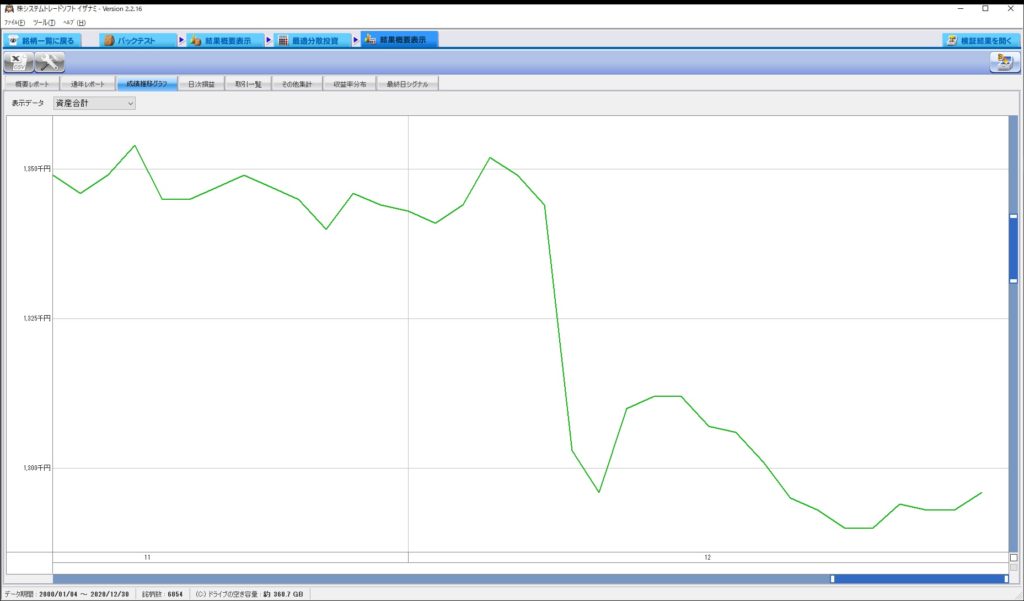1024x601 pixels.
Task: Click the バックテスト step icon
Action: pos(109,40)
